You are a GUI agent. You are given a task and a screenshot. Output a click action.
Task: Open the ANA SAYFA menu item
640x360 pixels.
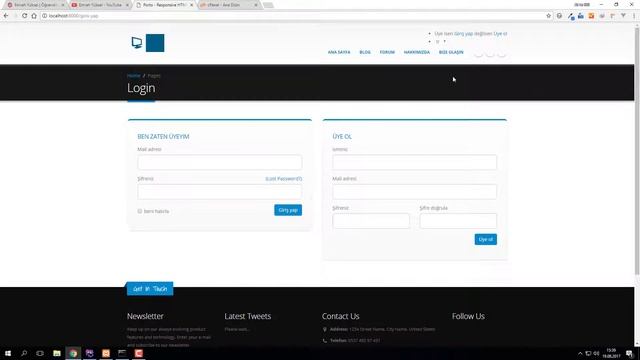[x=339, y=52]
